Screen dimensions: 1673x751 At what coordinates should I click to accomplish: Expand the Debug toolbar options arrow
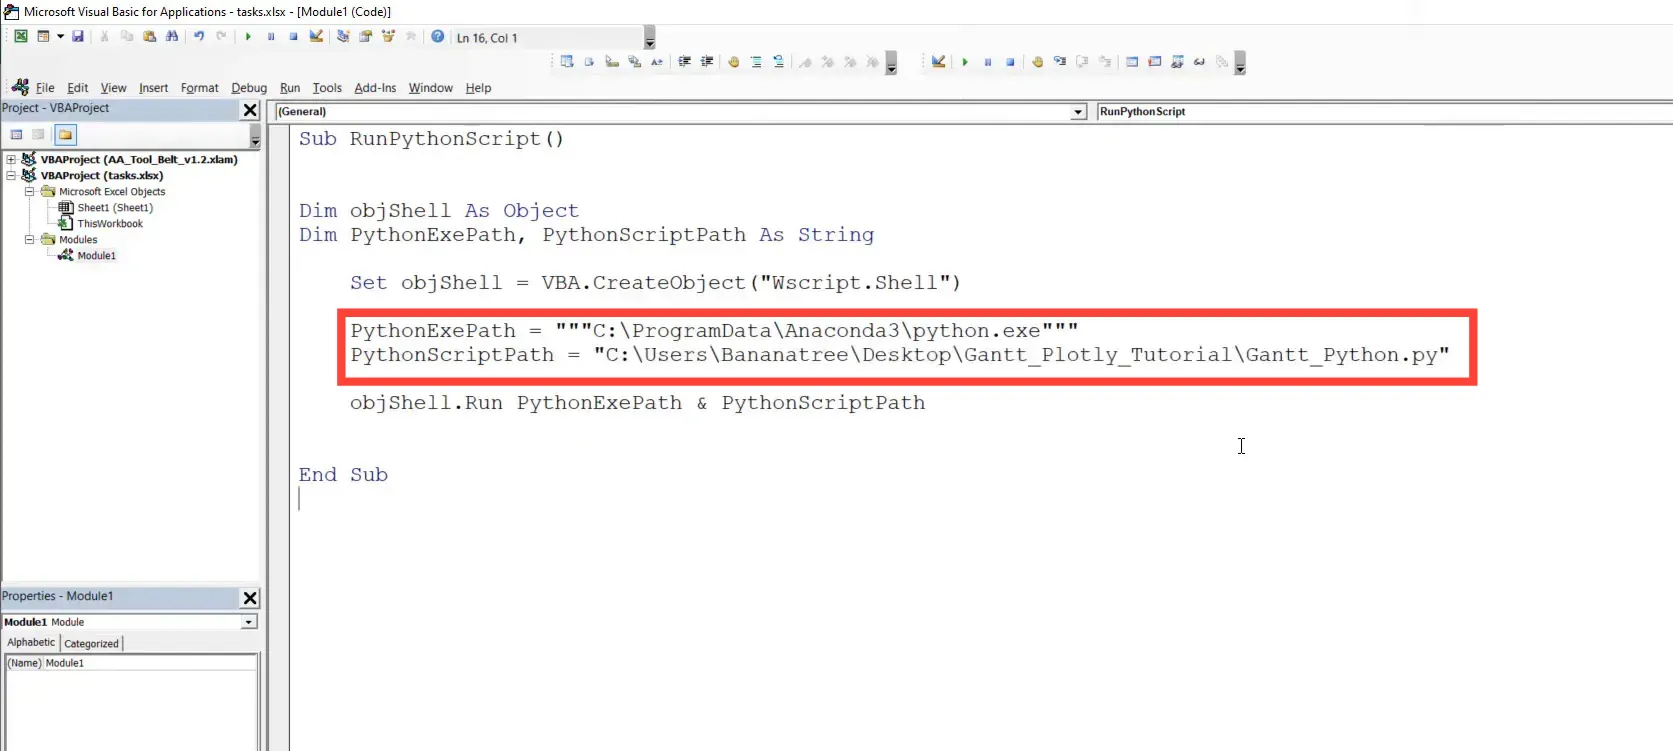tap(1240, 63)
